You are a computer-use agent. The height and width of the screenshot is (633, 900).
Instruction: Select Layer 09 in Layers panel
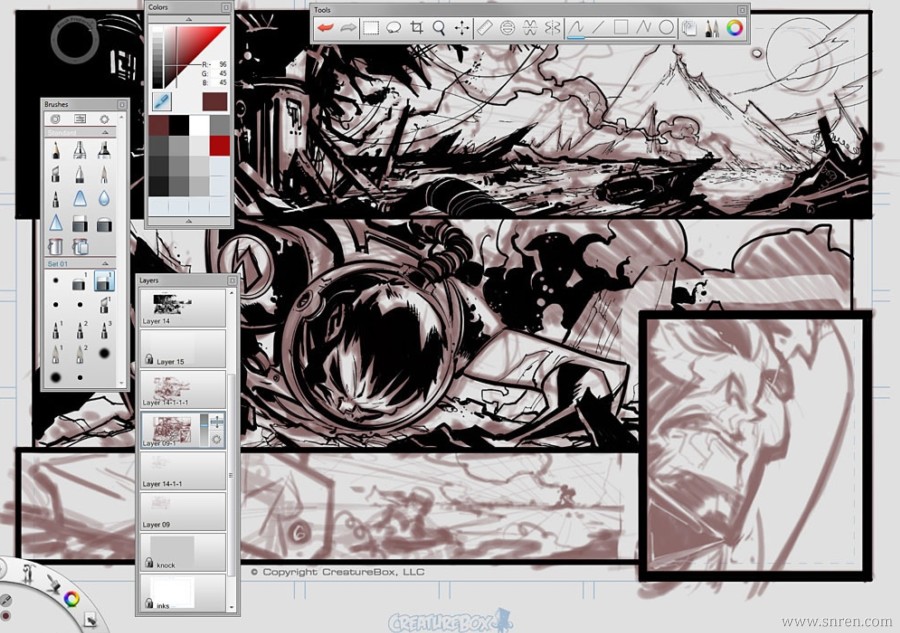coord(183,511)
